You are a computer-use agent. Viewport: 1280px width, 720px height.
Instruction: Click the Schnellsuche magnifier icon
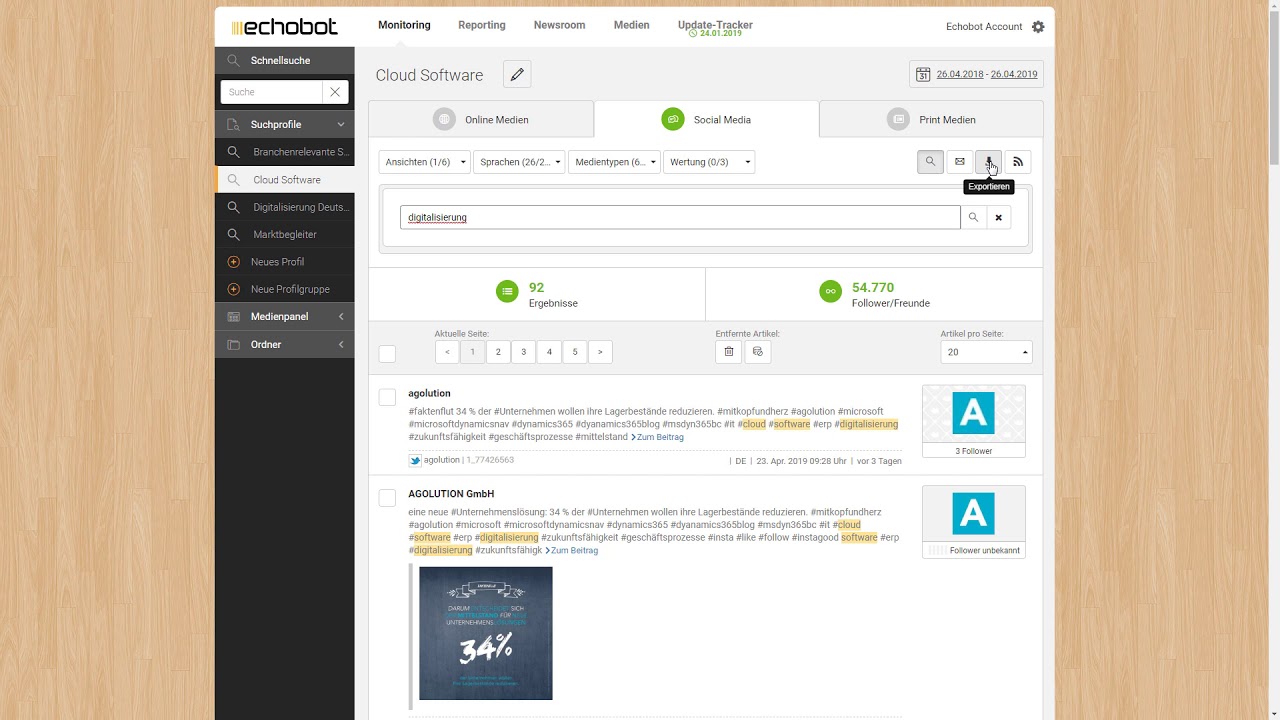click(233, 60)
